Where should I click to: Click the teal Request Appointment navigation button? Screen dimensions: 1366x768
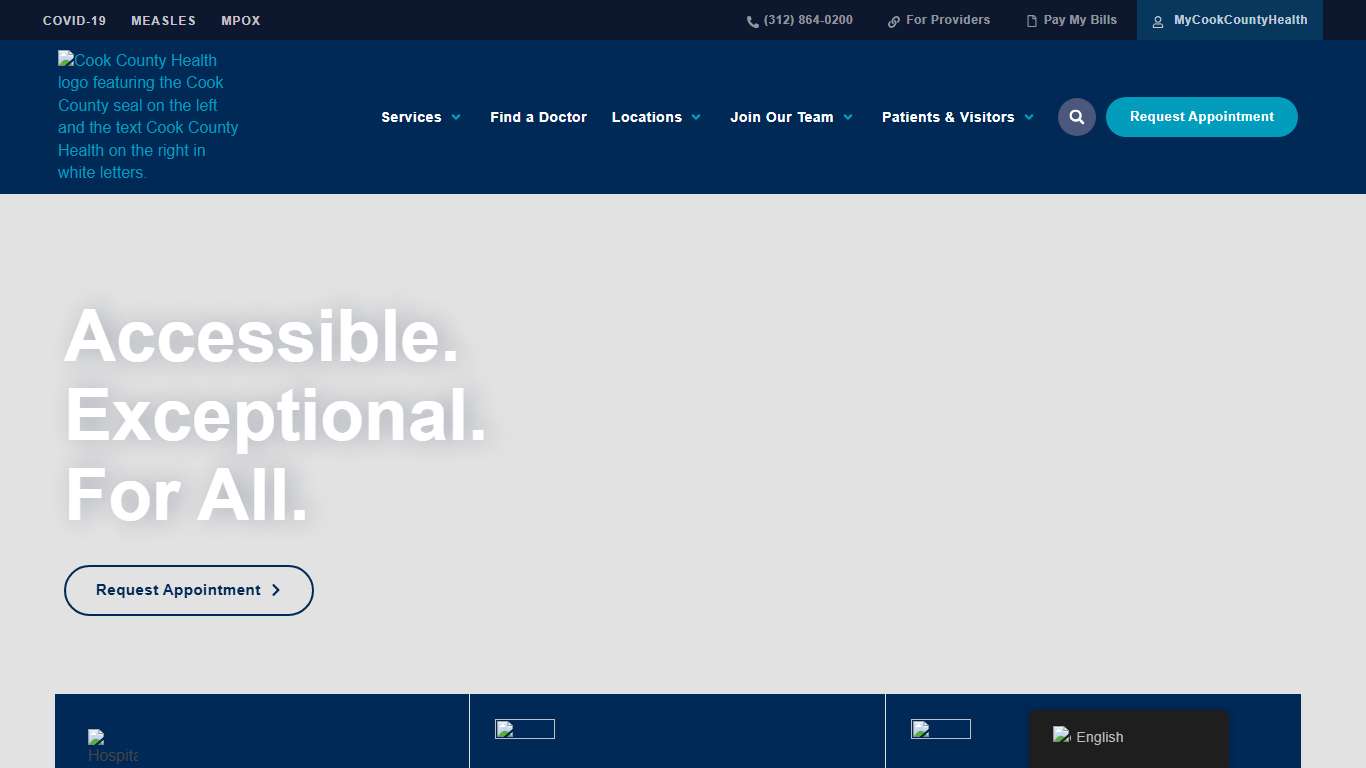1201,117
